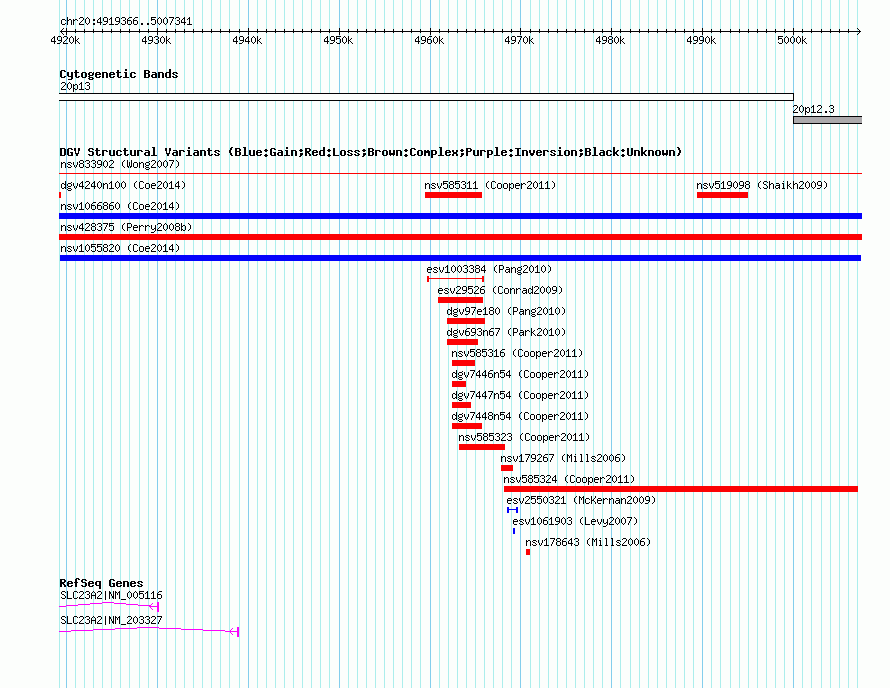Click the SLC23A2|NM_005116 gene glyph

point(109,606)
